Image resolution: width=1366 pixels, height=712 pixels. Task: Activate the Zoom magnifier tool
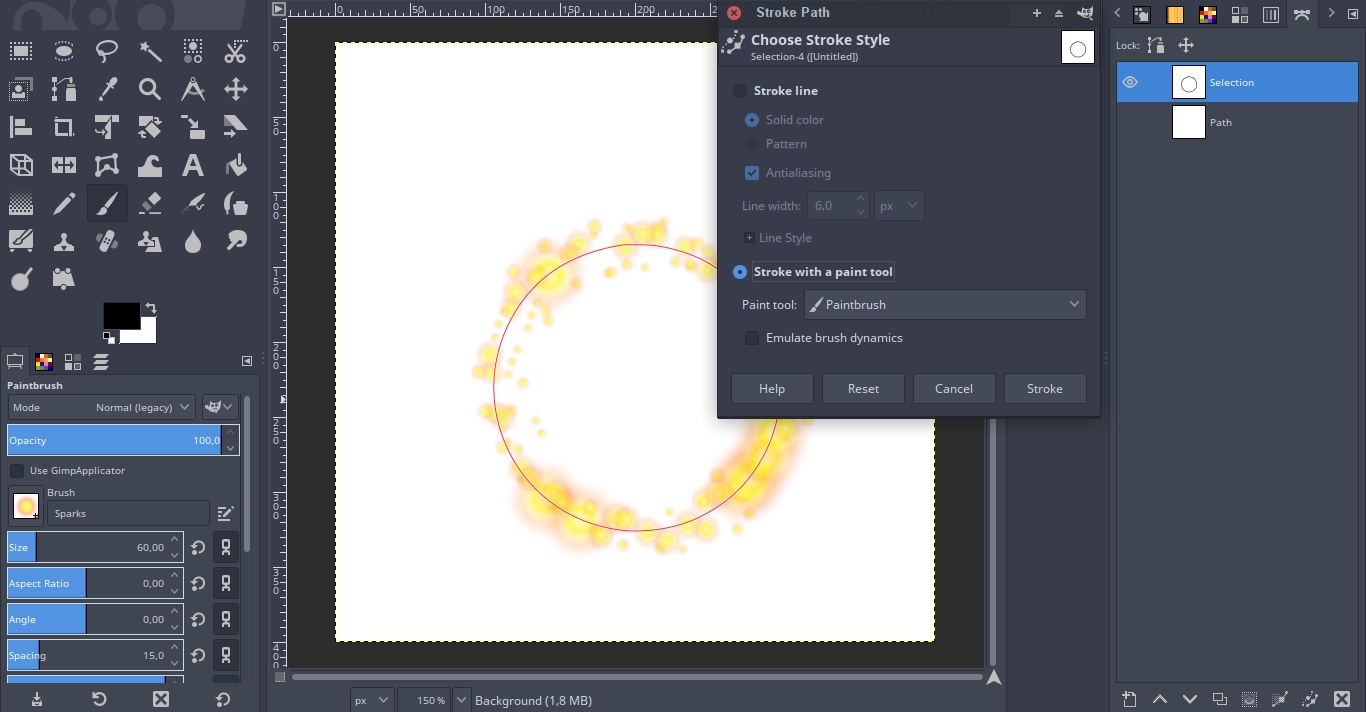[x=150, y=90]
